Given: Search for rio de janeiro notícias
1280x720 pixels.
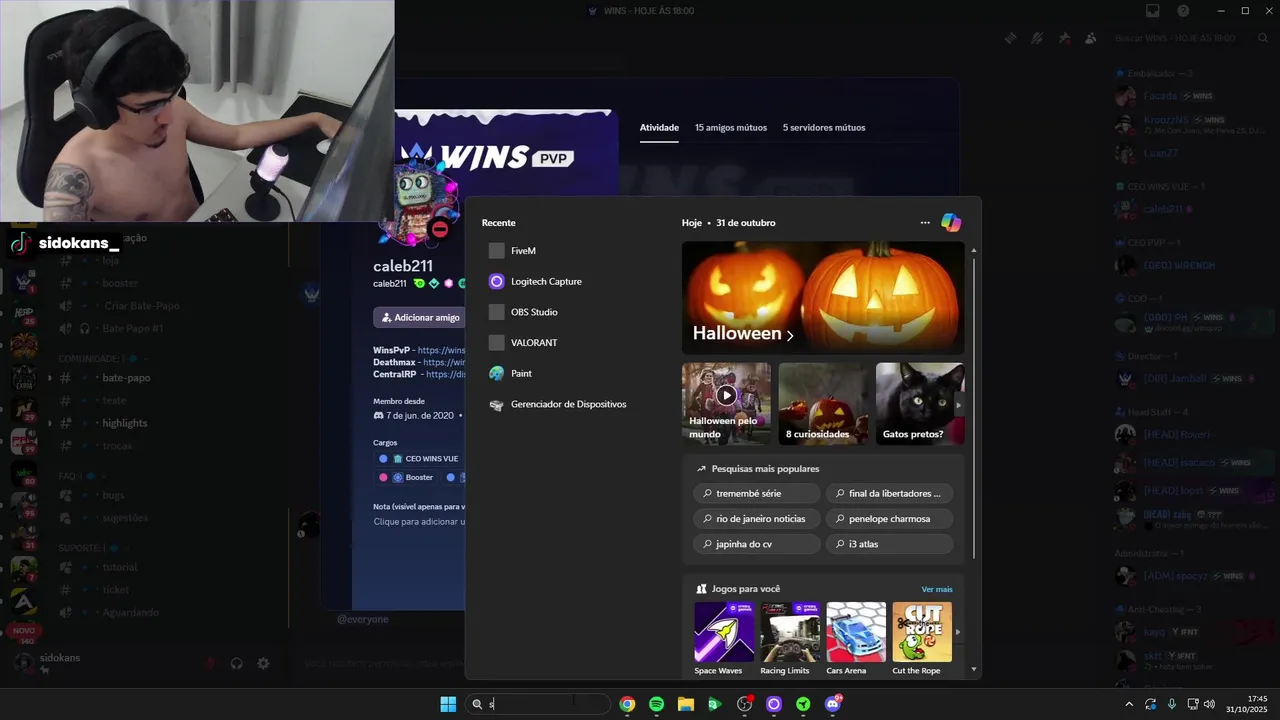Looking at the screenshot, I should 757,519.
